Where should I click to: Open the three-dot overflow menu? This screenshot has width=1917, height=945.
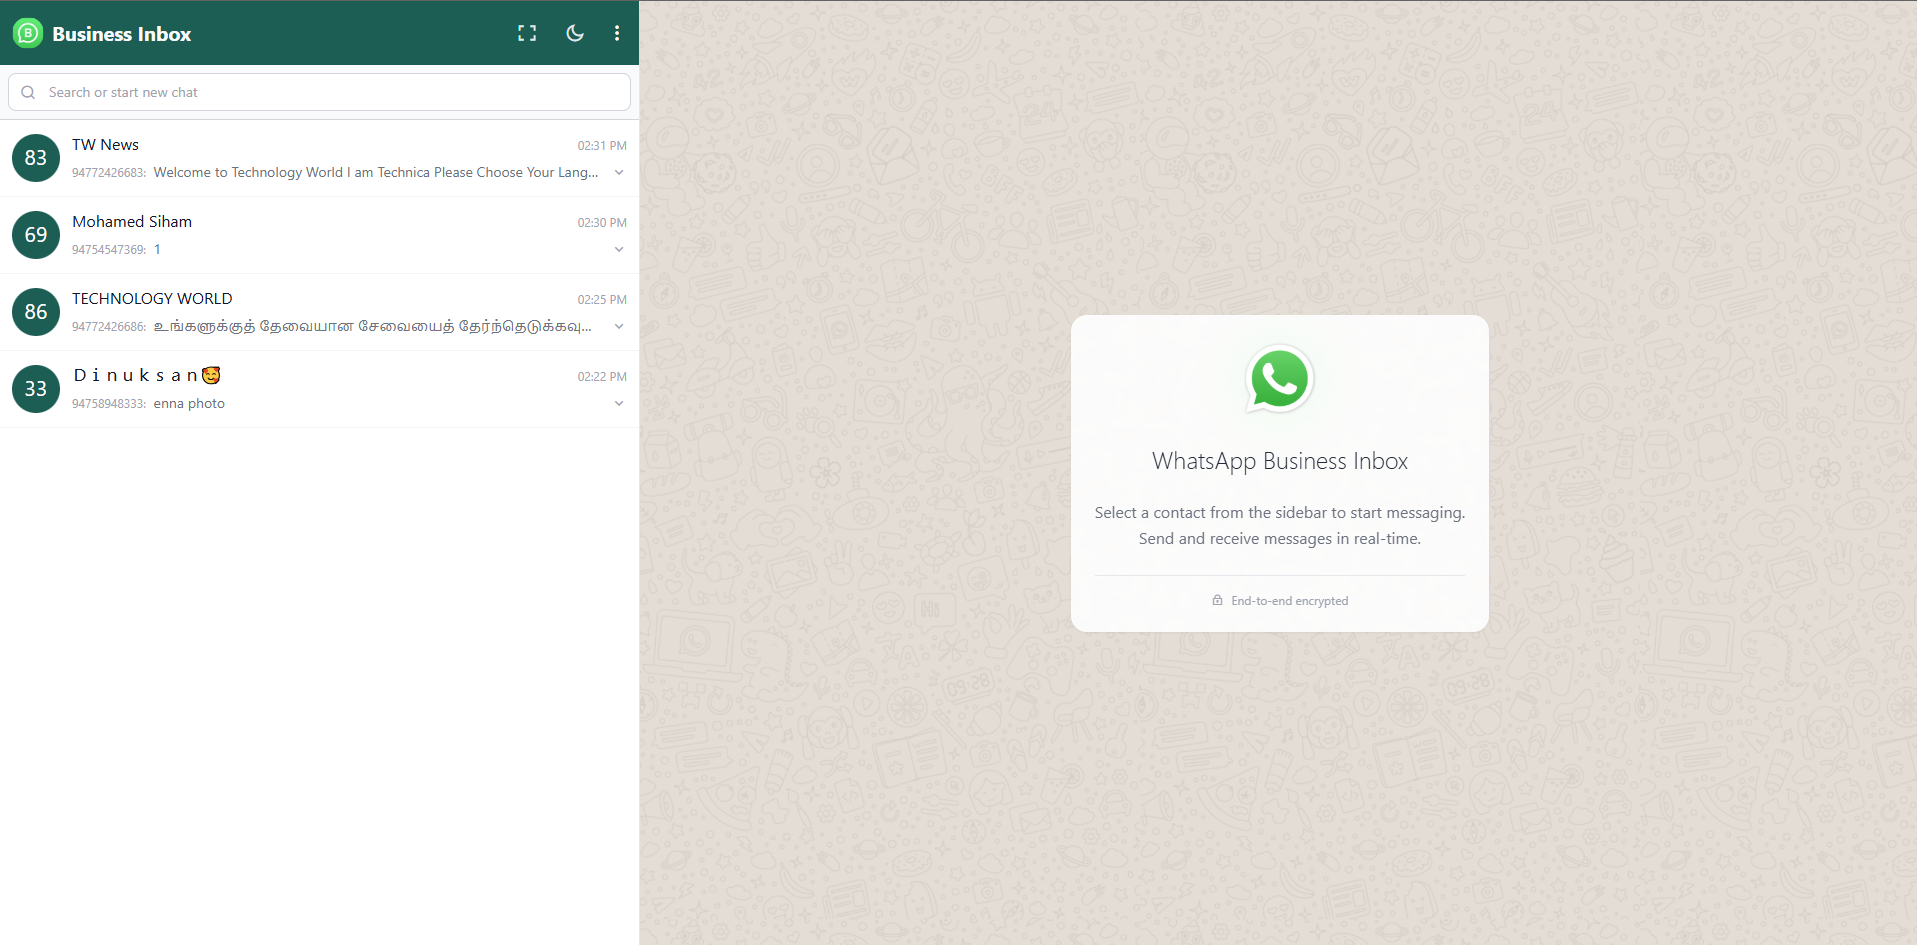[617, 33]
